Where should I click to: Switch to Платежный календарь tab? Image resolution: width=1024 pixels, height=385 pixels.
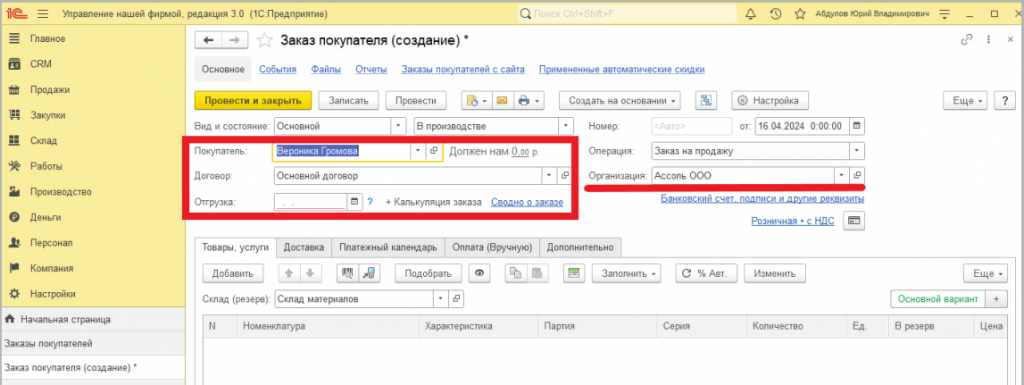388,247
